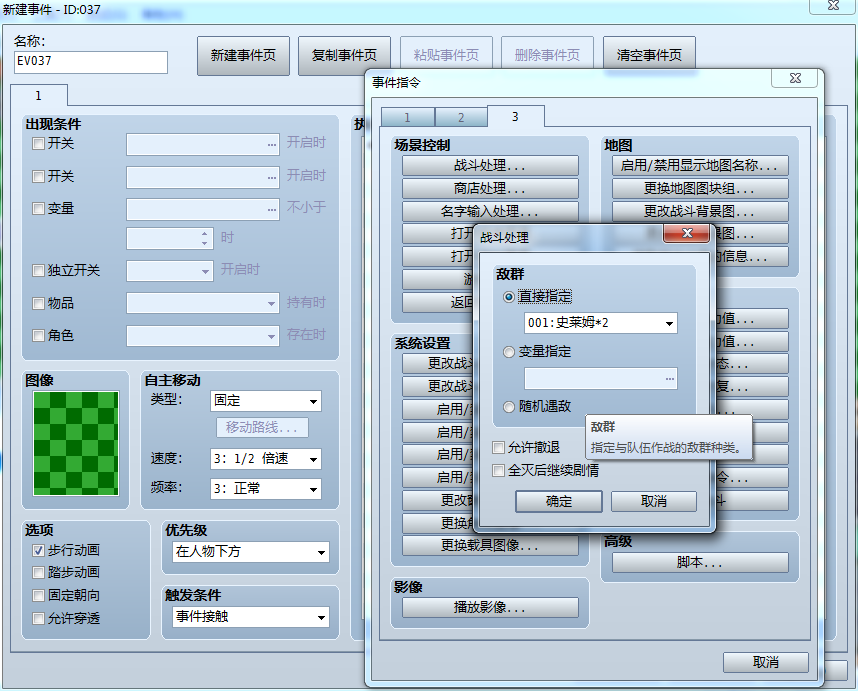The height and width of the screenshot is (691, 858).
Task: Click 启用/禁用显示地图名称... button
Action: click(x=700, y=165)
